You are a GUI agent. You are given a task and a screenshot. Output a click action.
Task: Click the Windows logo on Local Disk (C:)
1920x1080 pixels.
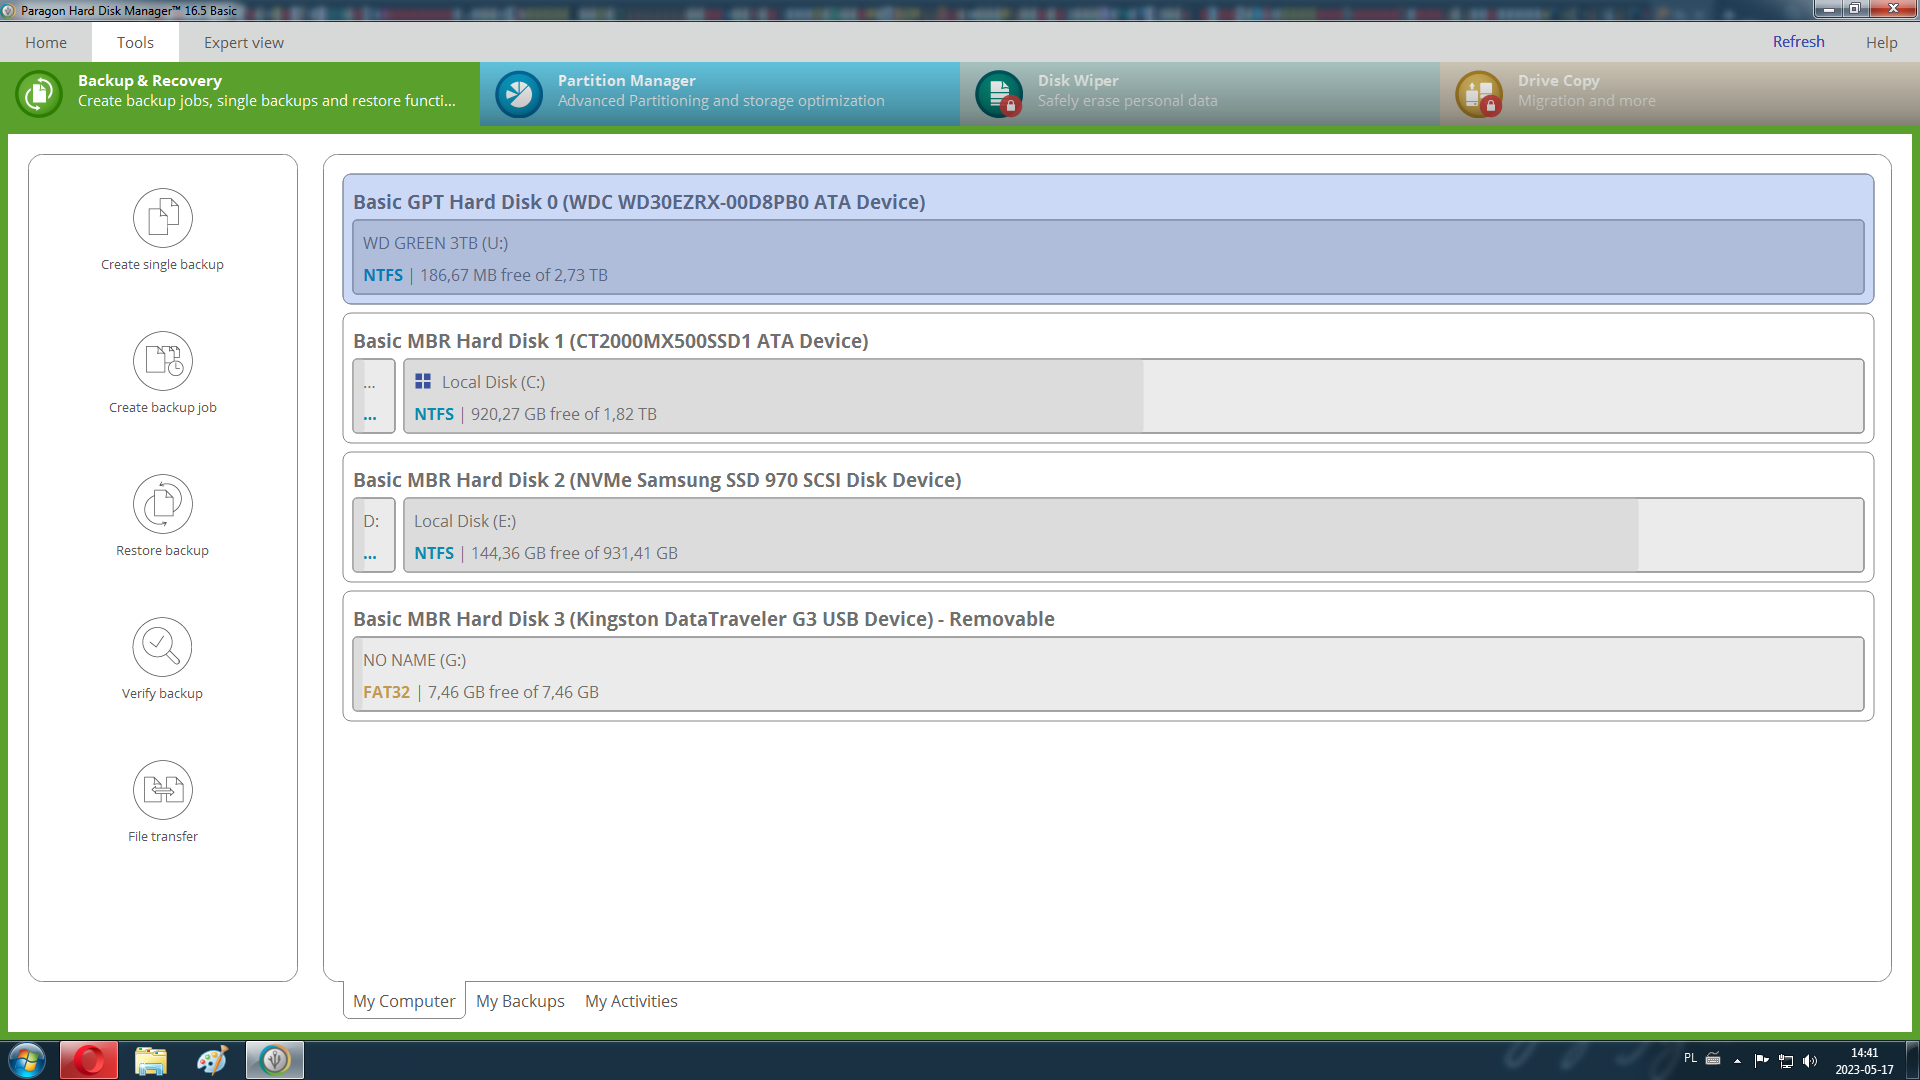[x=423, y=381]
